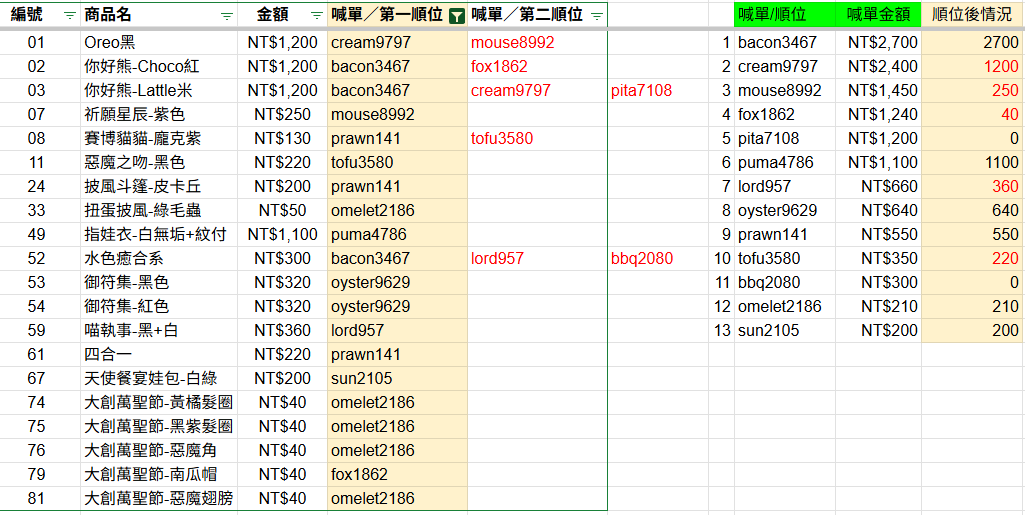Open filter icon in 商品名 column header
Viewport: 1025px width, 515px height.
pyautogui.click(x=227, y=16)
